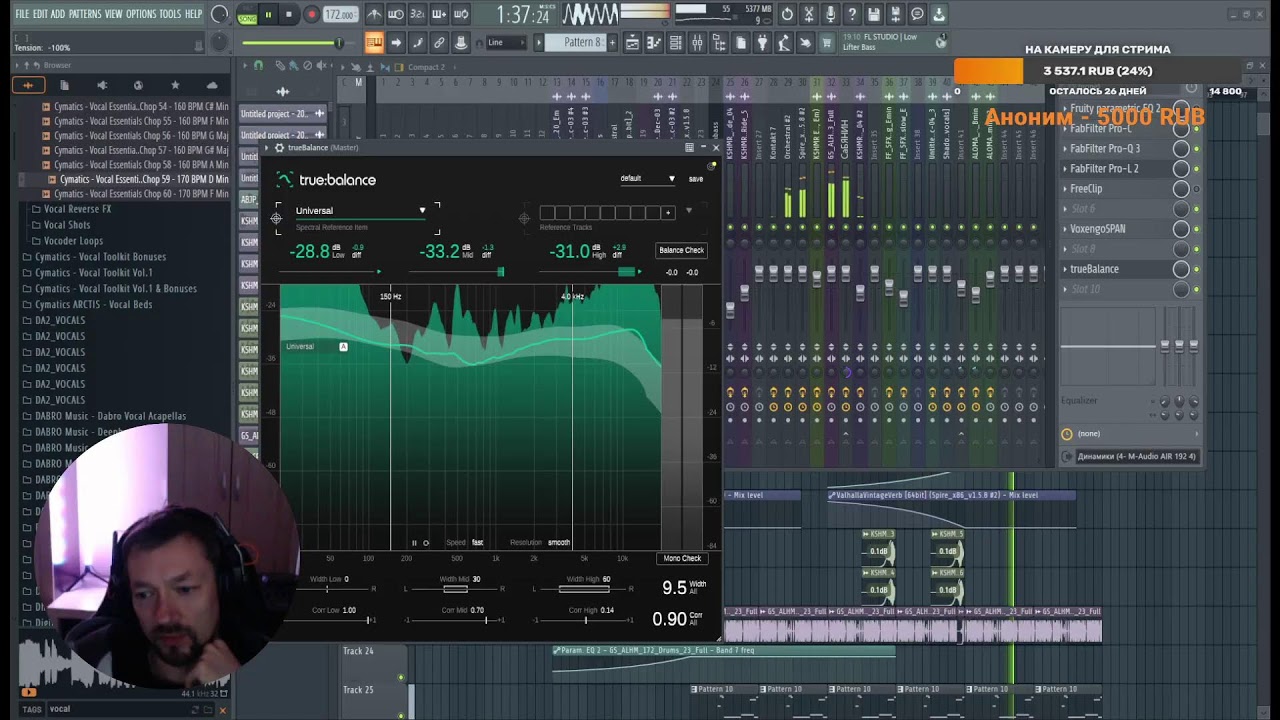1280x720 pixels.
Task: Click the Render audio export icon
Action: pos(895,14)
